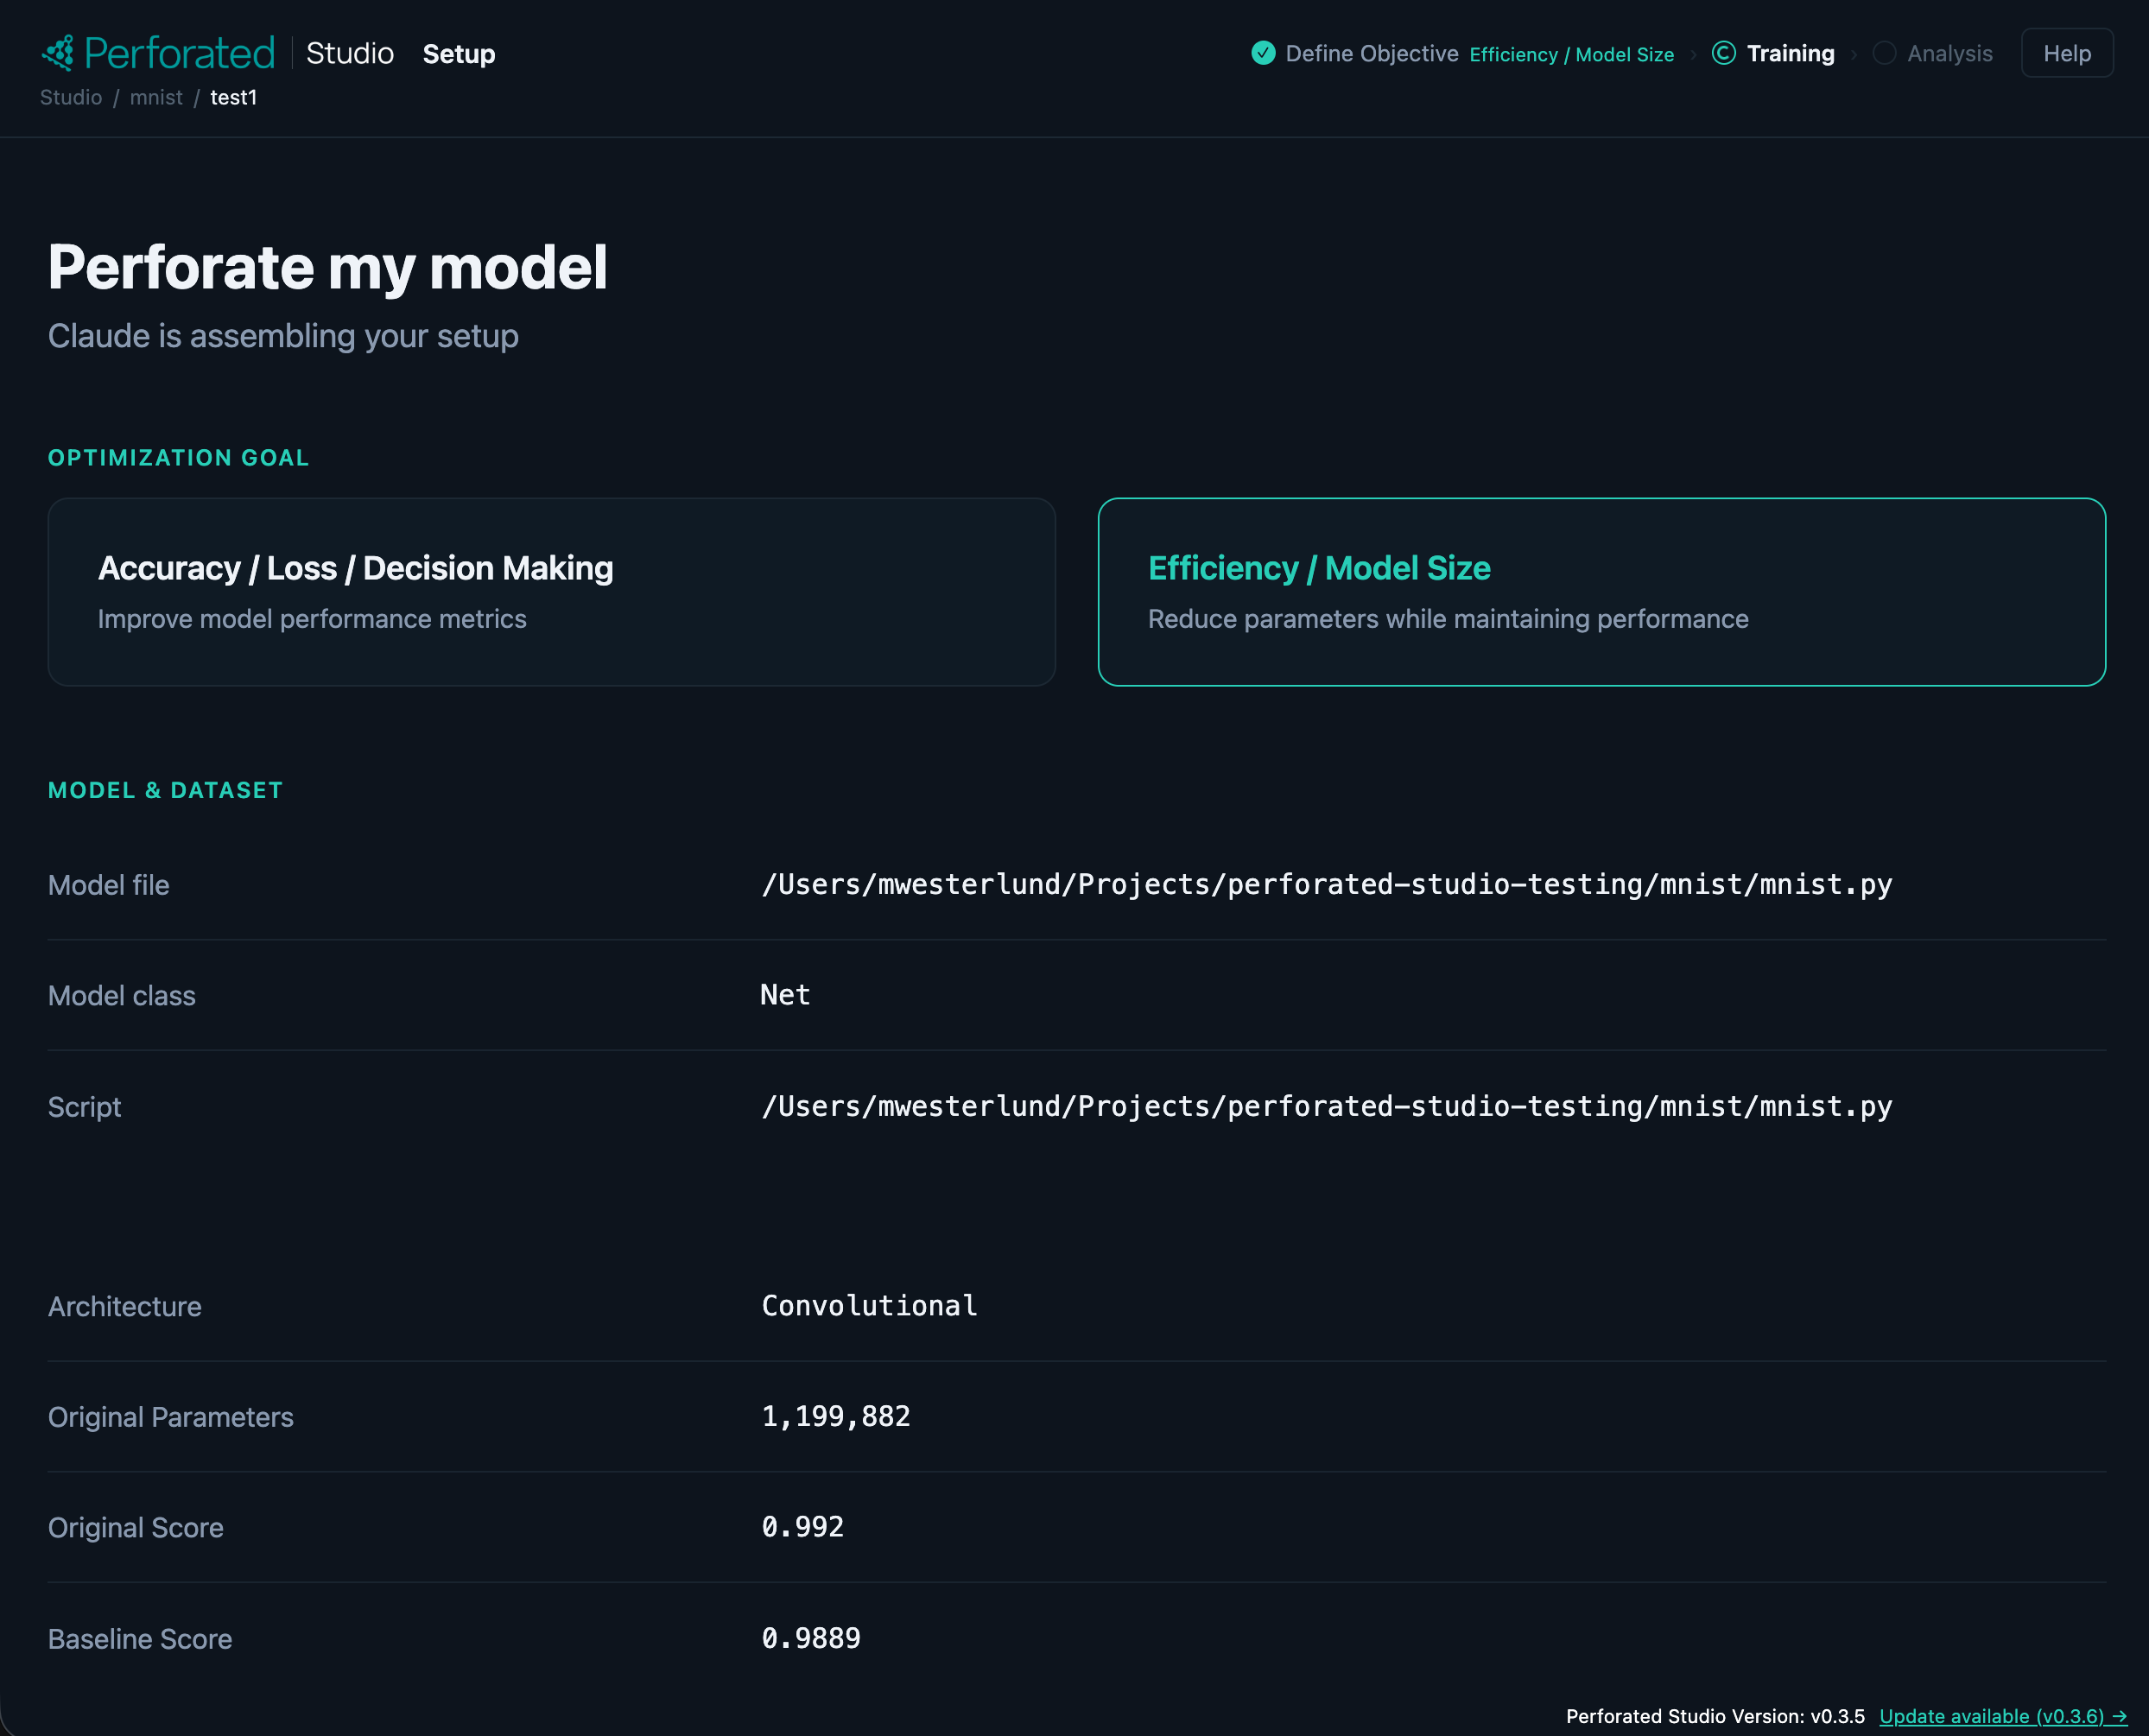The image size is (2149, 1736).
Task: Click Perforated Studio Version v0.3.5 text
Action: (x=1715, y=1716)
